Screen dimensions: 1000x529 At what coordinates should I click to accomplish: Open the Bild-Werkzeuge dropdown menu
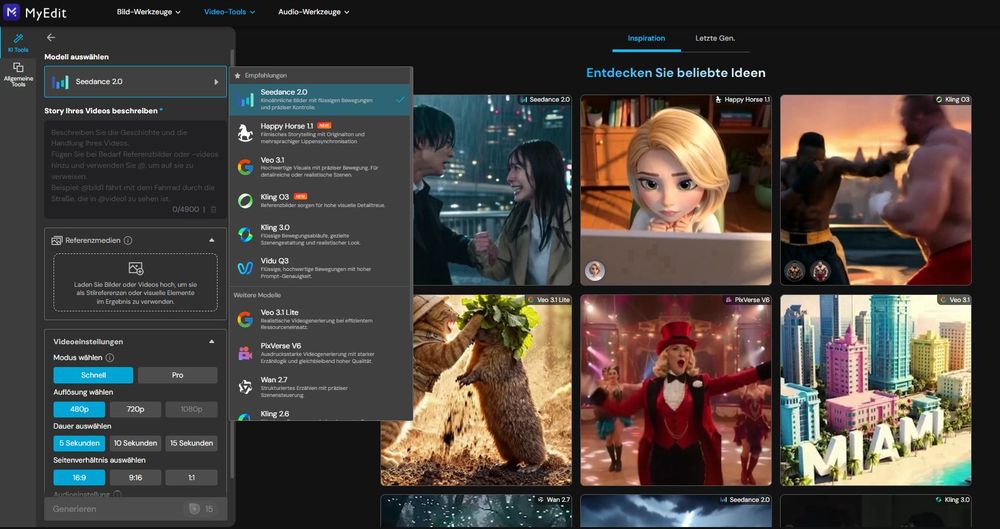(x=149, y=11)
